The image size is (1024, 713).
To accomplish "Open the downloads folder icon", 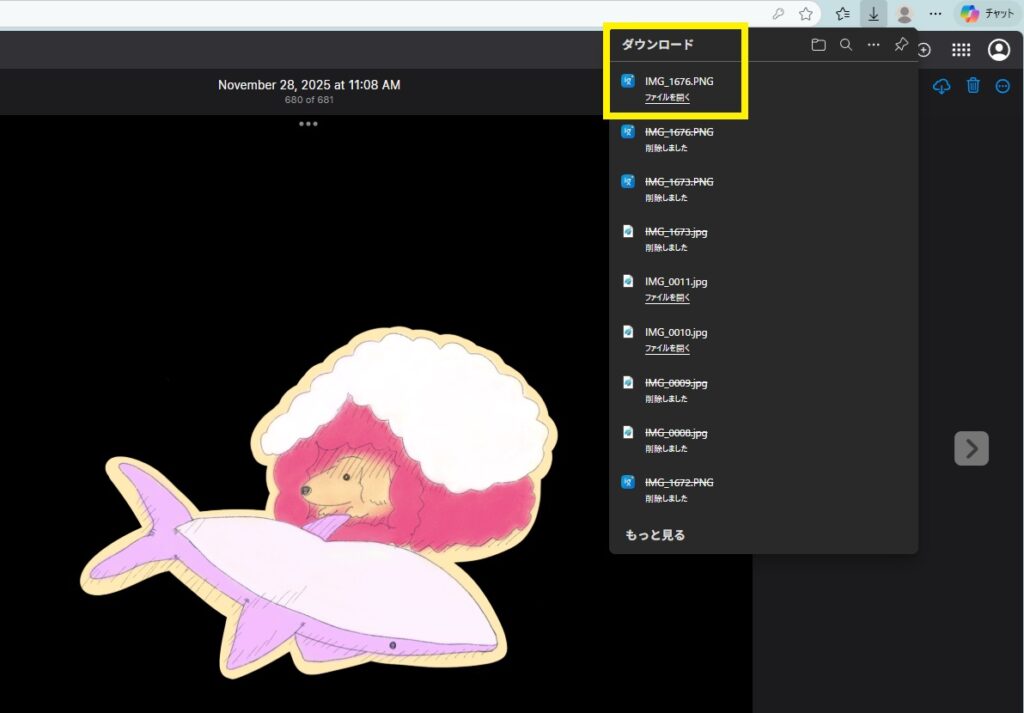I will tap(818, 45).
